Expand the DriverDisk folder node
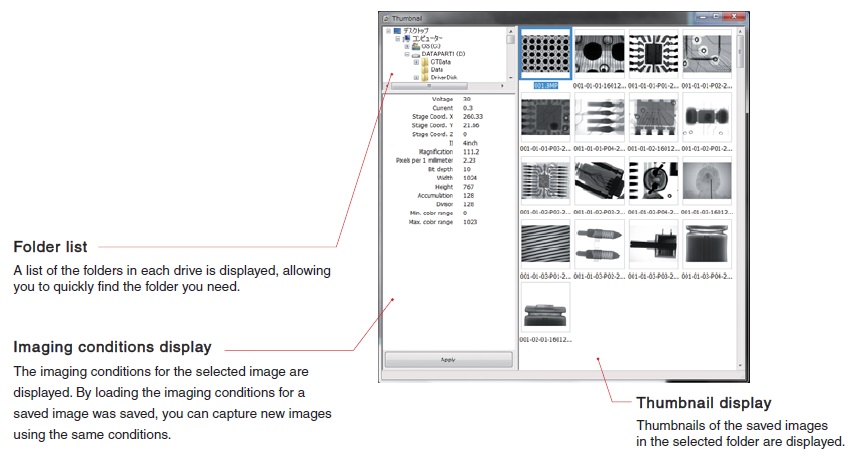The image size is (855, 463). click(x=415, y=77)
